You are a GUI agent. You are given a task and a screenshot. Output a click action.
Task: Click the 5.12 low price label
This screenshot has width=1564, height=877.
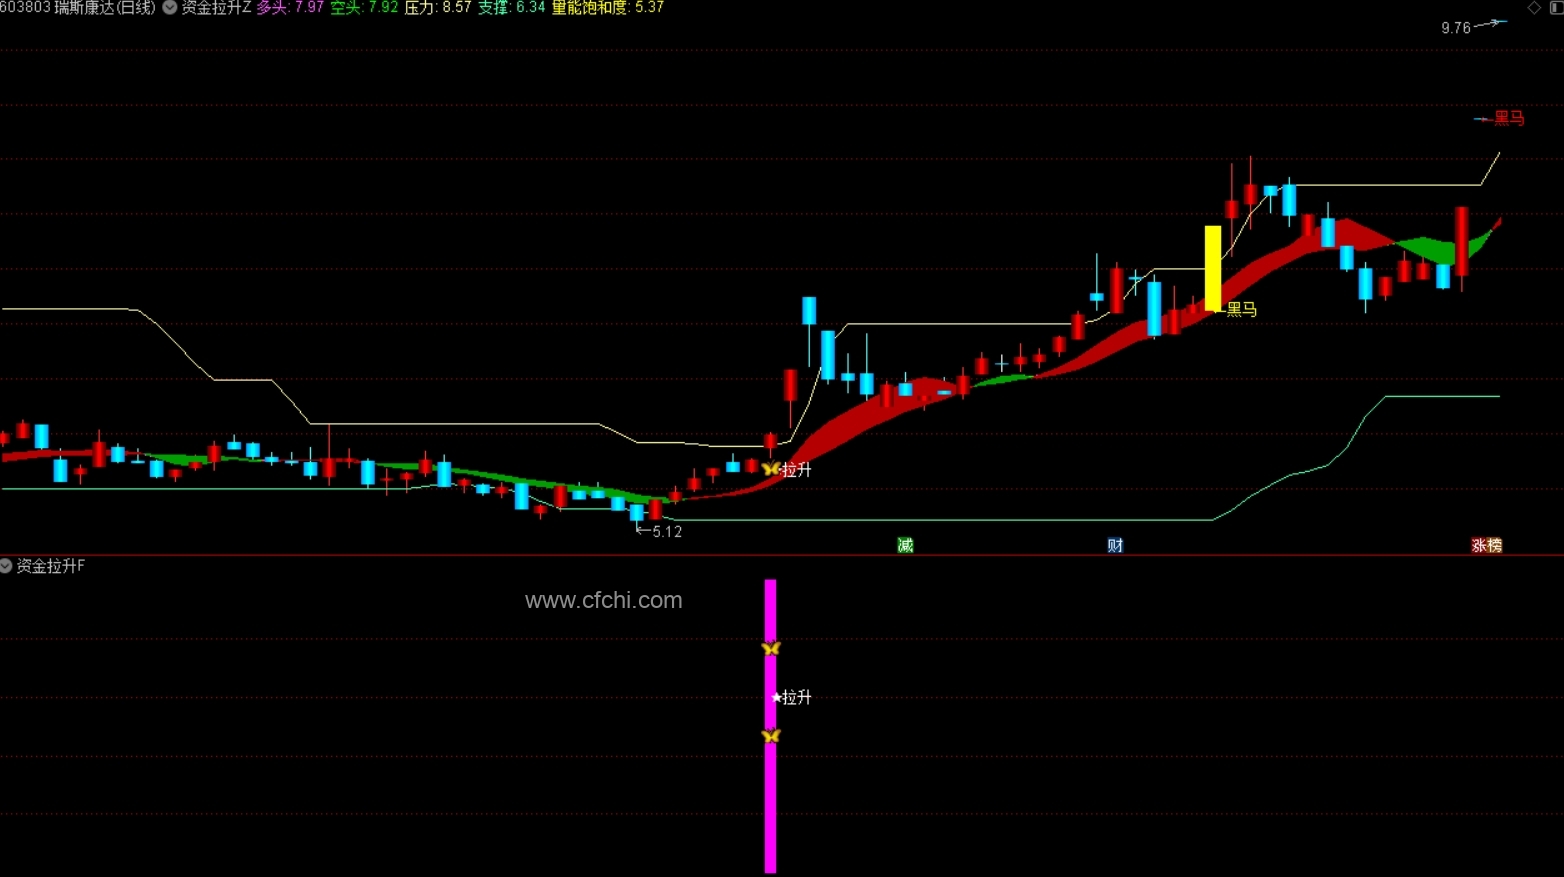pos(667,532)
